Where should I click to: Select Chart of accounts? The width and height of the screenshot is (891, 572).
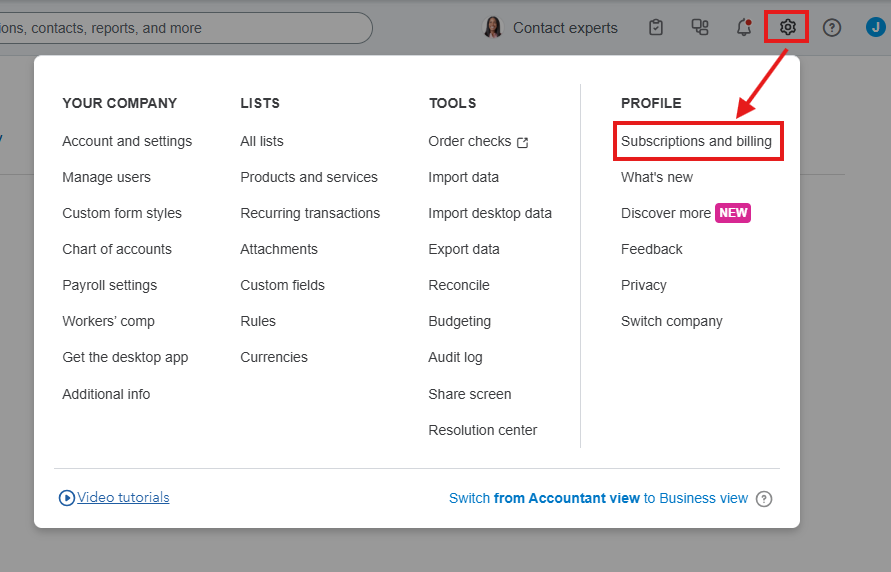tap(117, 249)
